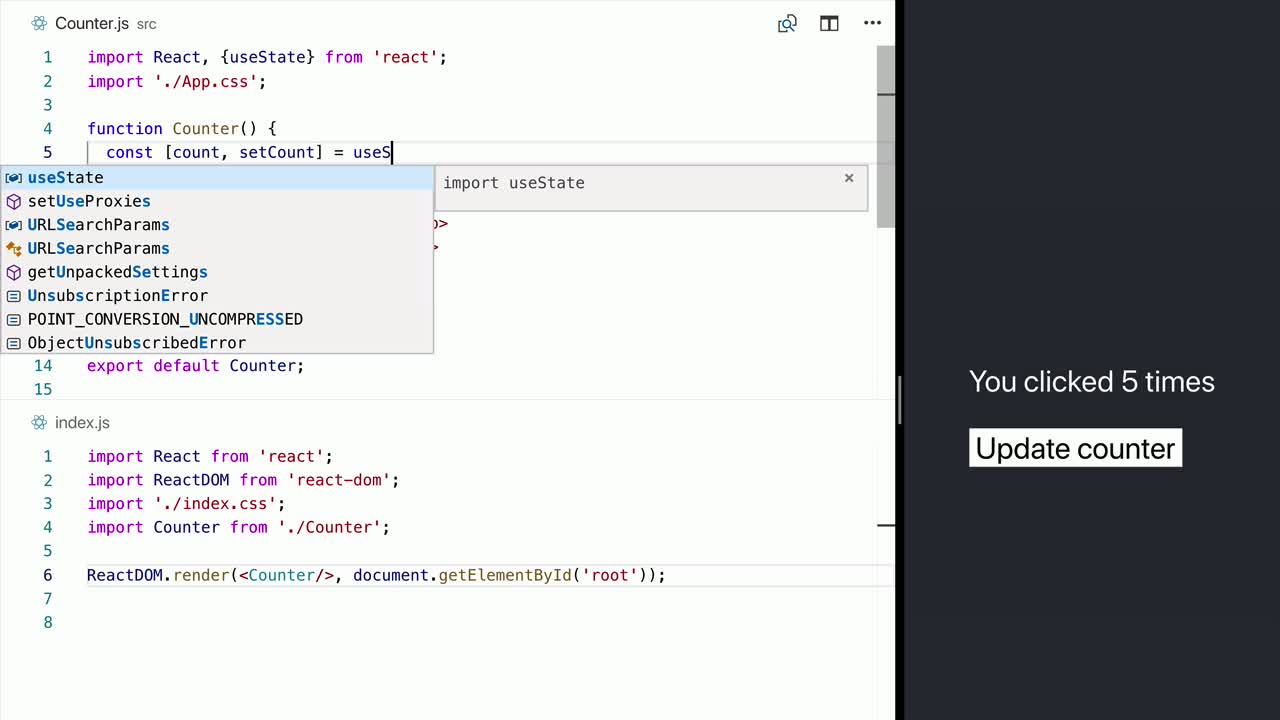Open the more actions ellipsis icon

pos(872,23)
